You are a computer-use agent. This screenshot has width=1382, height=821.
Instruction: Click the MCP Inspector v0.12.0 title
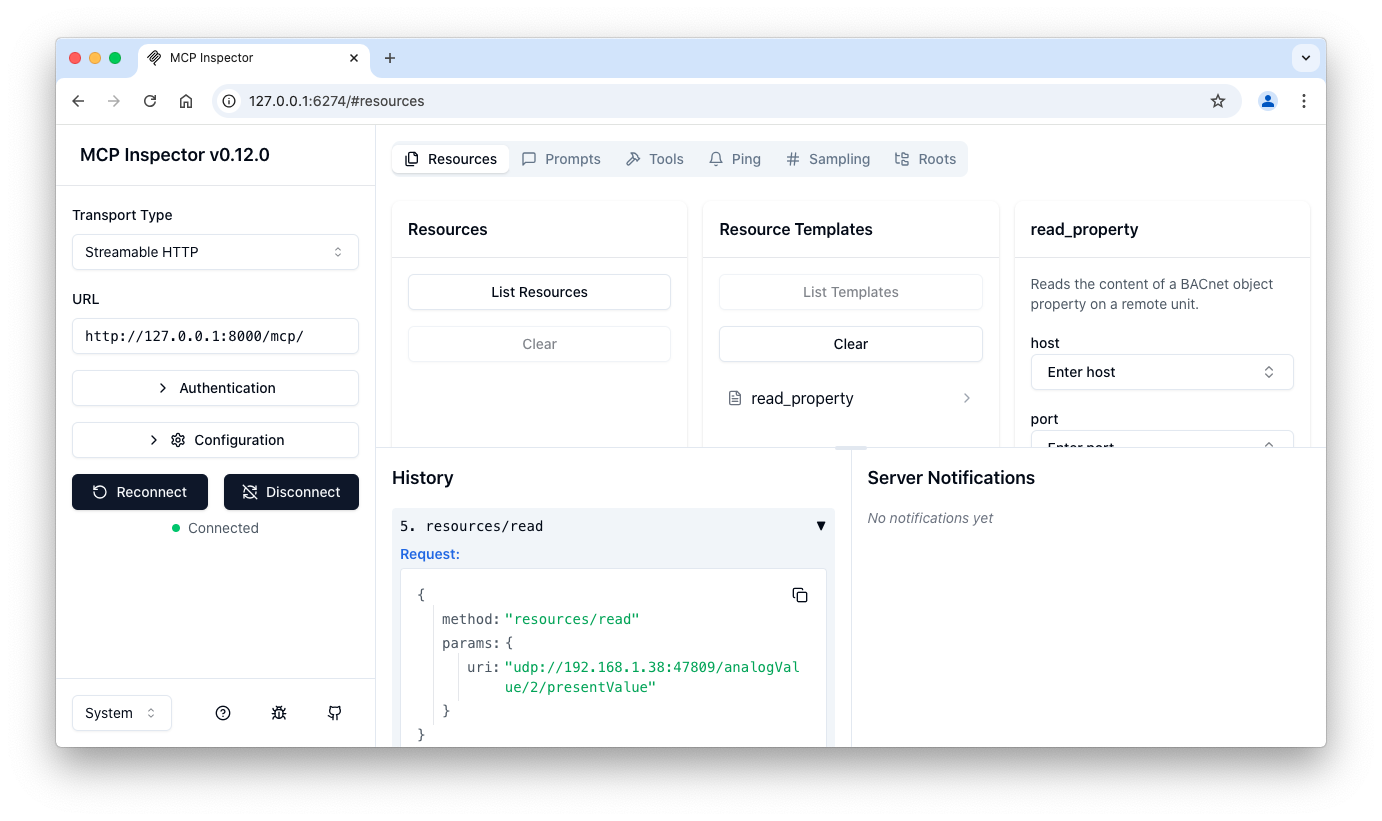175,155
